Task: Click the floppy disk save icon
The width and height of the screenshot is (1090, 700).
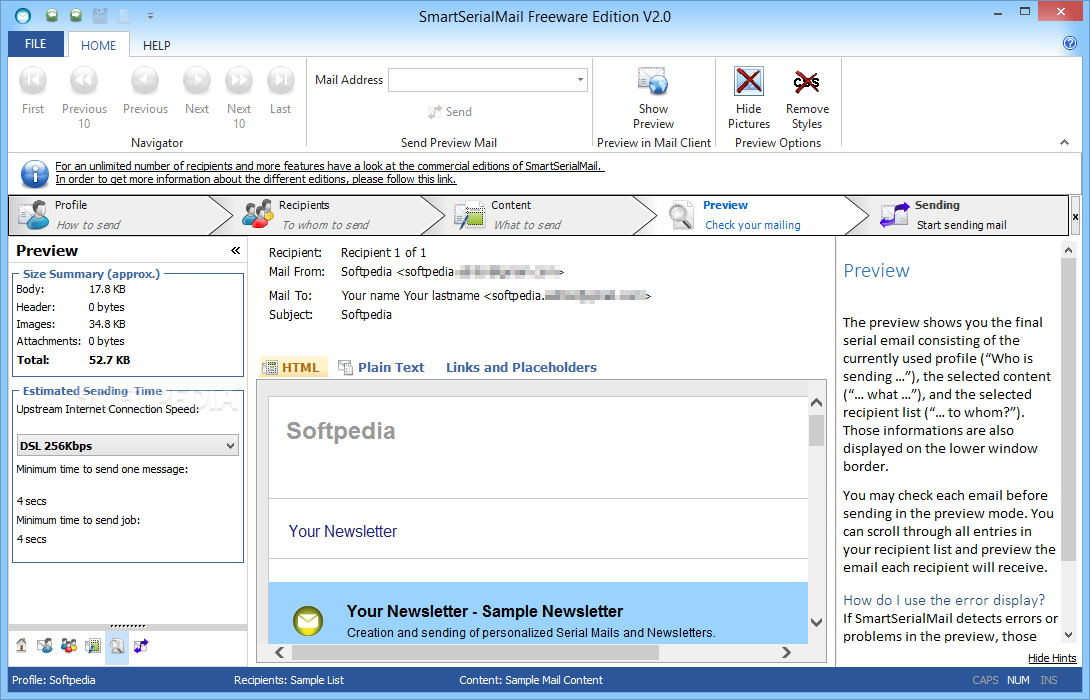Action: (100, 15)
